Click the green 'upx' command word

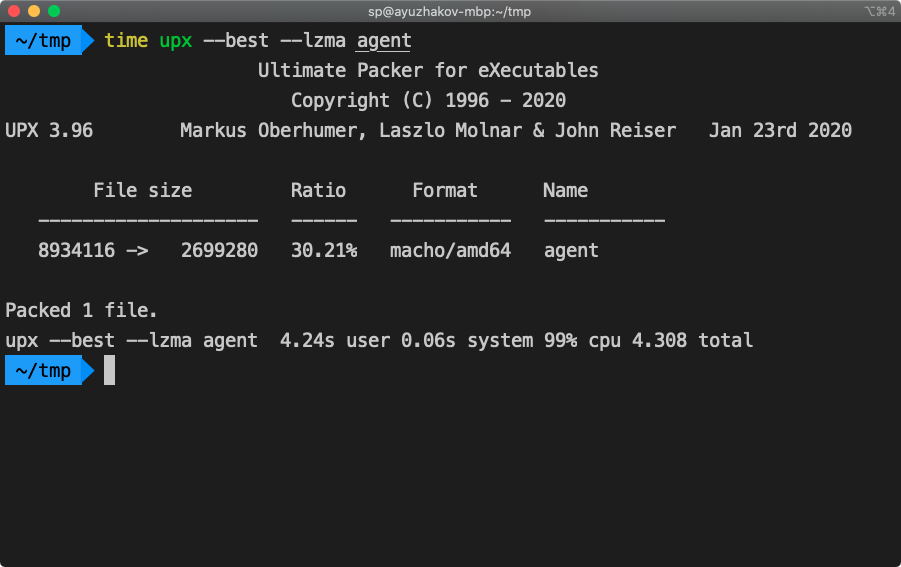[x=175, y=41]
